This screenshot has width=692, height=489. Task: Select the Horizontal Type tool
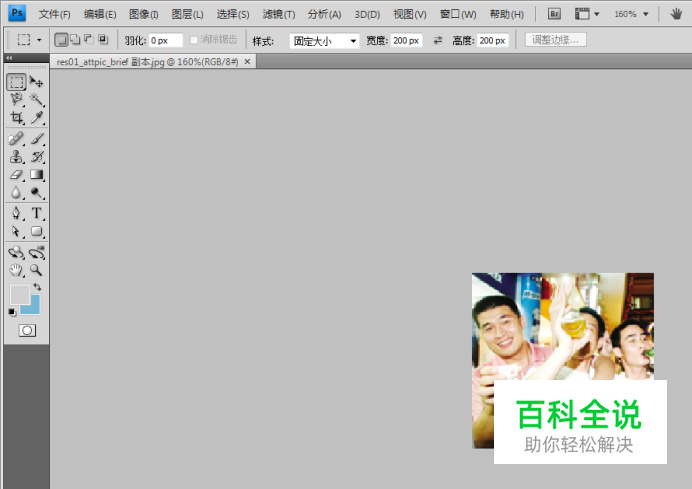[x=36, y=214]
